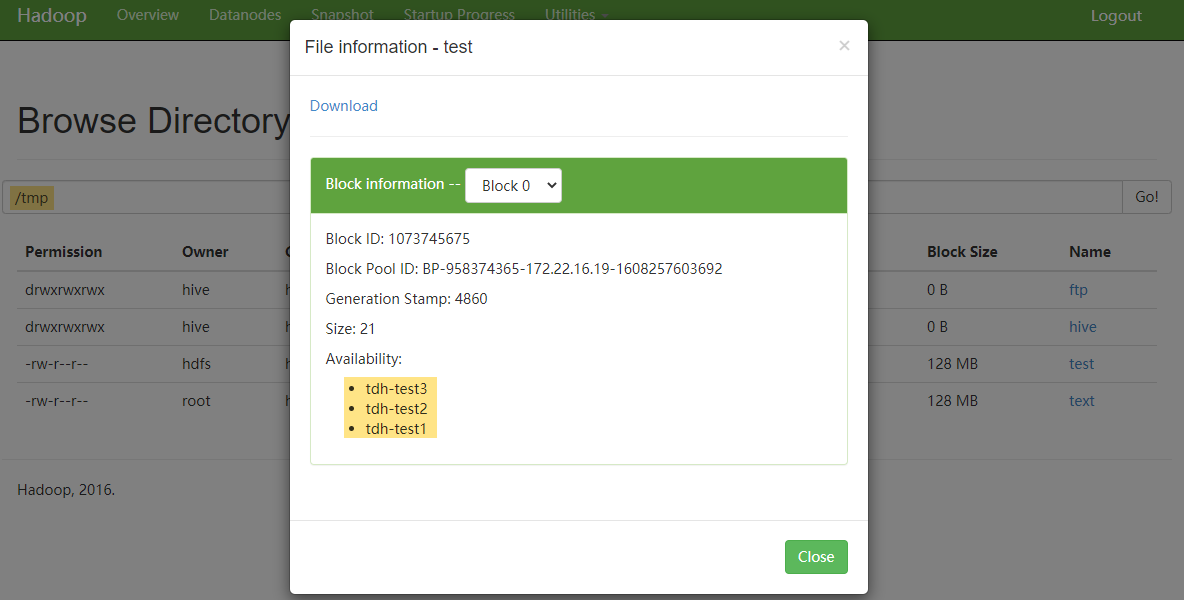Click the Go! button
Viewport: 1184px width, 600px height.
coord(1146,197)
